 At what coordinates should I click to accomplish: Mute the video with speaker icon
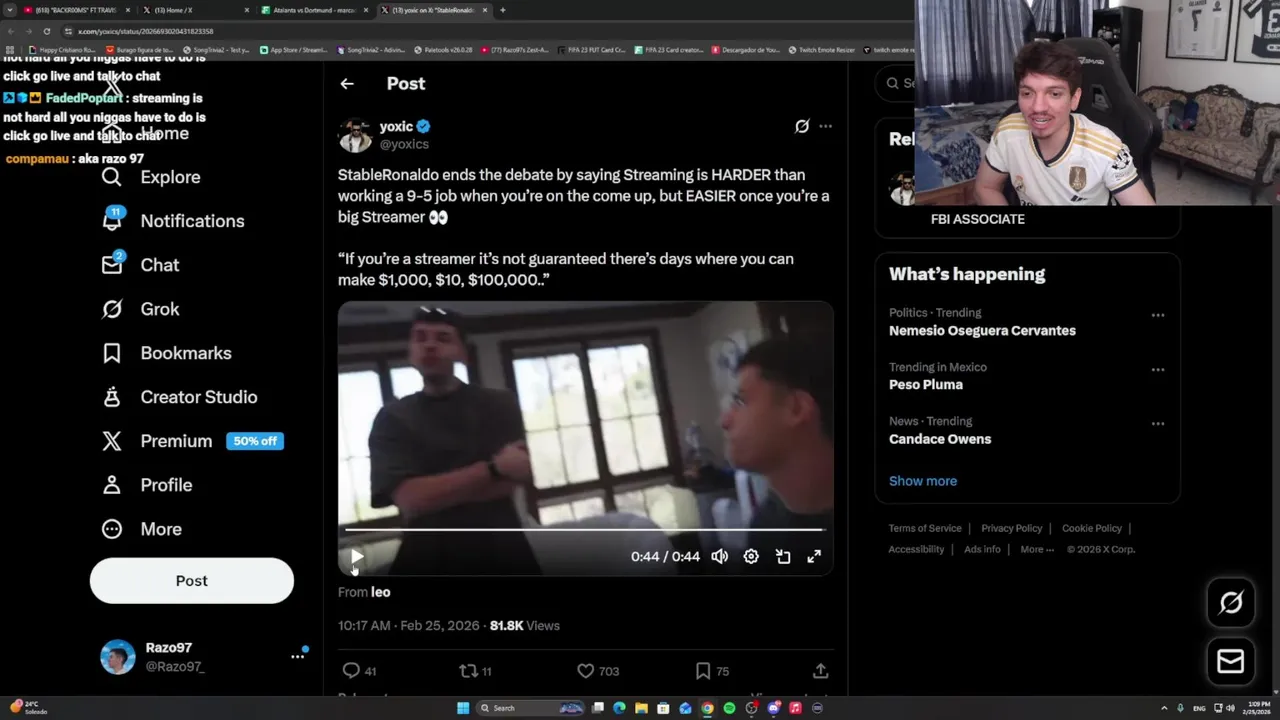(x=719, y=557)
